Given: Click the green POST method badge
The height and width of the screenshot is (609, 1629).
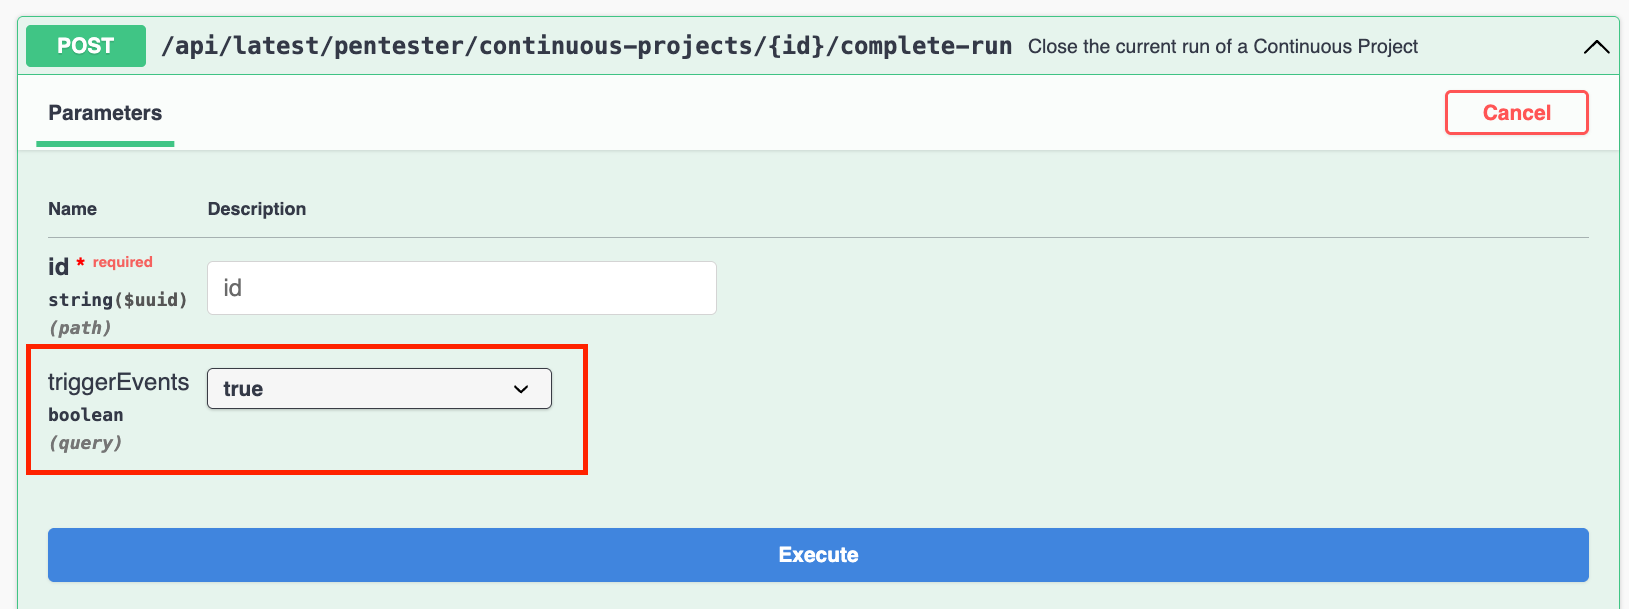Looking at the screenshot, I should pyautogui.click(x=86, y=46).
